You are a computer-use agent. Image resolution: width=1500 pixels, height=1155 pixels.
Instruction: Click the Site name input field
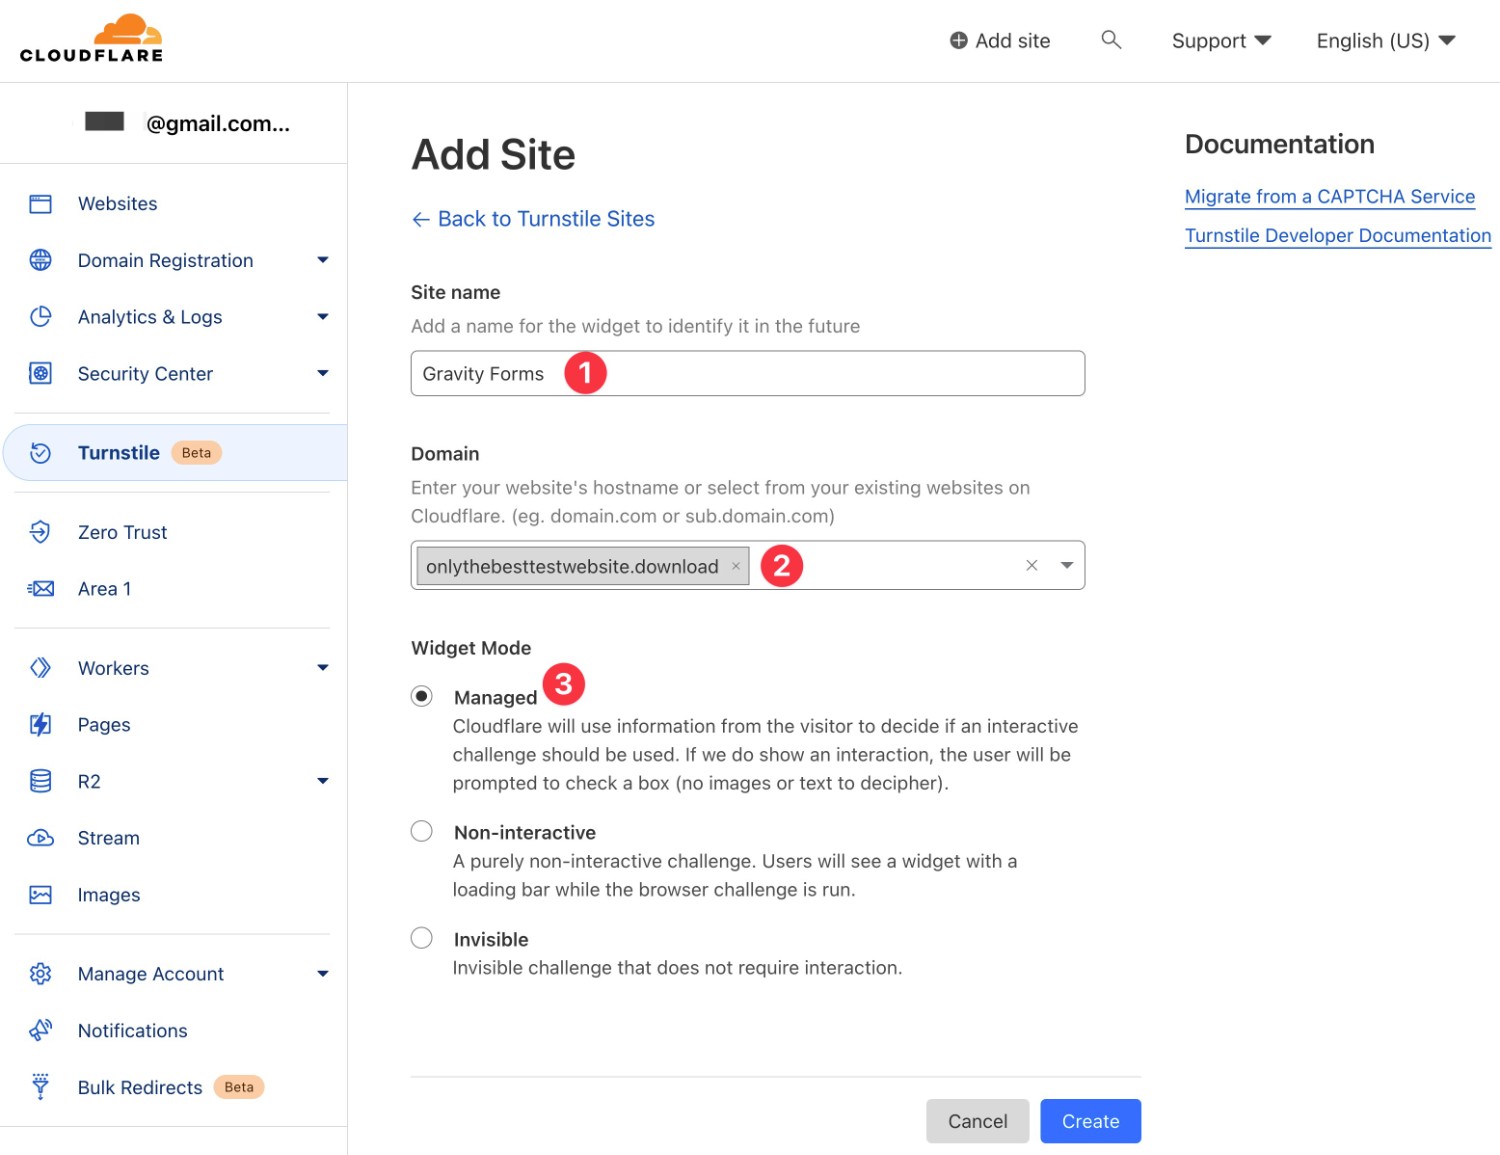tap(748, 373)
